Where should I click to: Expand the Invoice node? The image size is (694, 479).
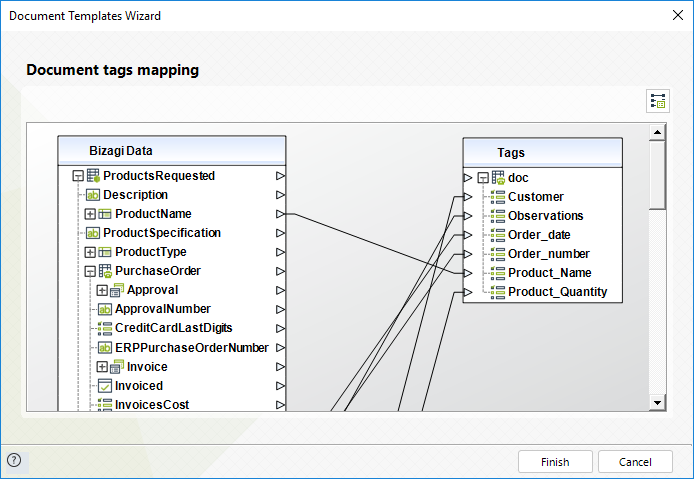(x=102, y=367)
